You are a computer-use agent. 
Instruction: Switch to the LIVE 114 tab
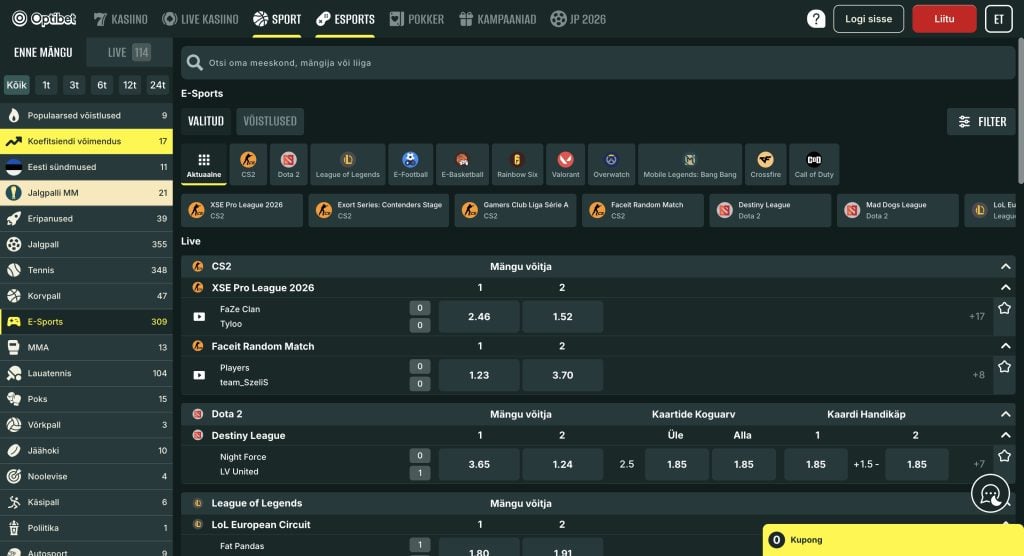click(x=129, y=52)
